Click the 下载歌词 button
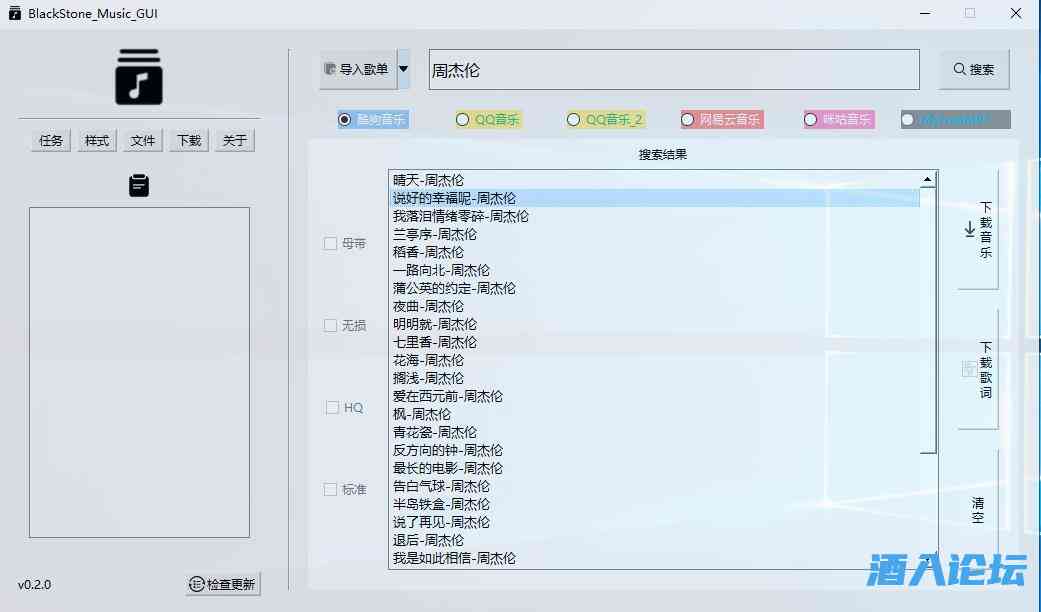This screenshot has height=612, width=1041. click(978, 370)
